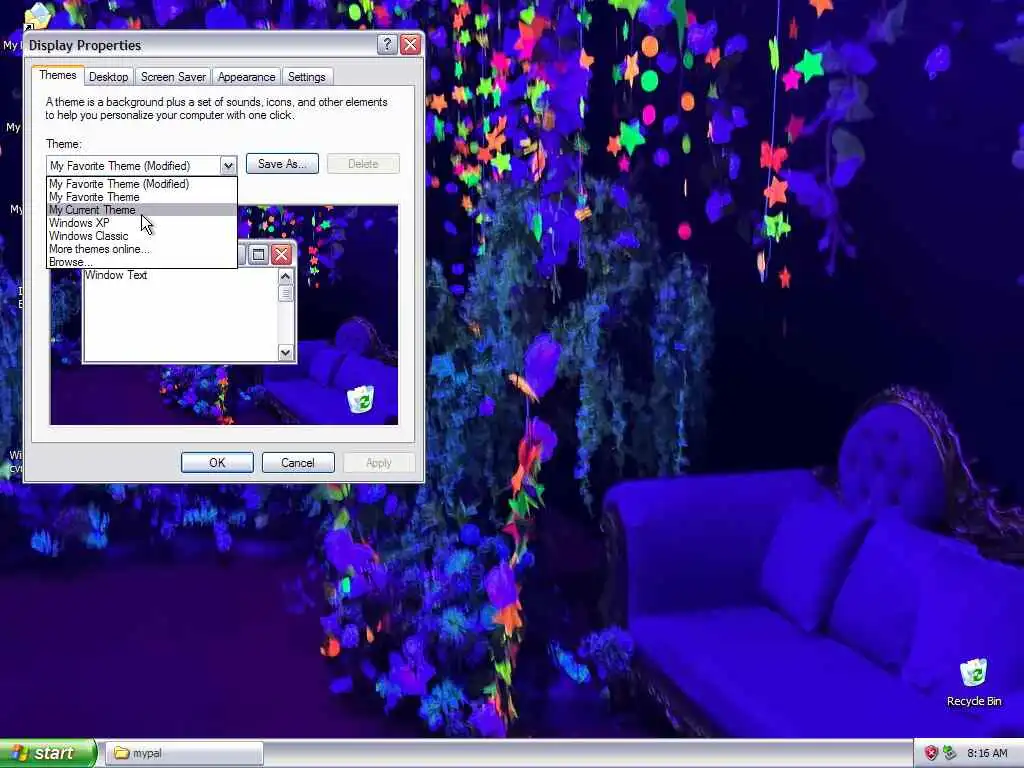The image size is (1024, 768).
Task: Go to the Appearance tab
Action: pos(246,77)
